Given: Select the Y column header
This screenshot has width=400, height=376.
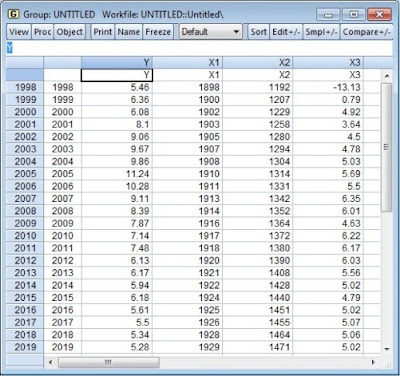Looking at the screenshot, I should [x=117, y=62].
